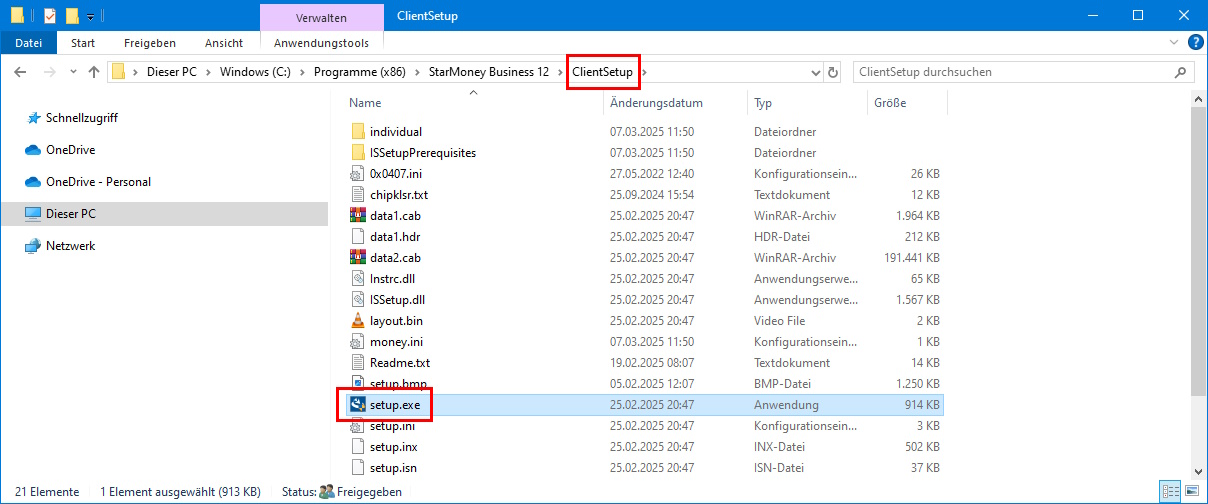Go up one folder level arrow
1208x504 pixels.
pos(95,72)
